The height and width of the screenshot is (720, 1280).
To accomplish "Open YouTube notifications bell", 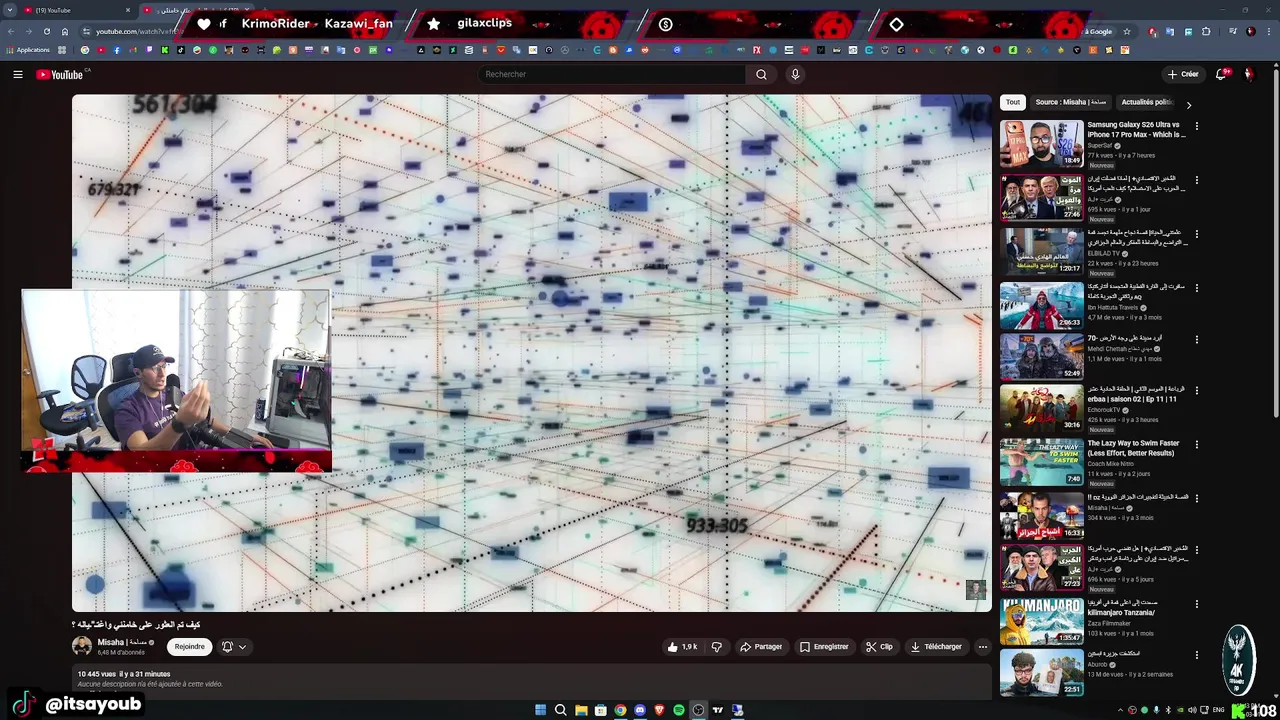I will click(1221, 74).
